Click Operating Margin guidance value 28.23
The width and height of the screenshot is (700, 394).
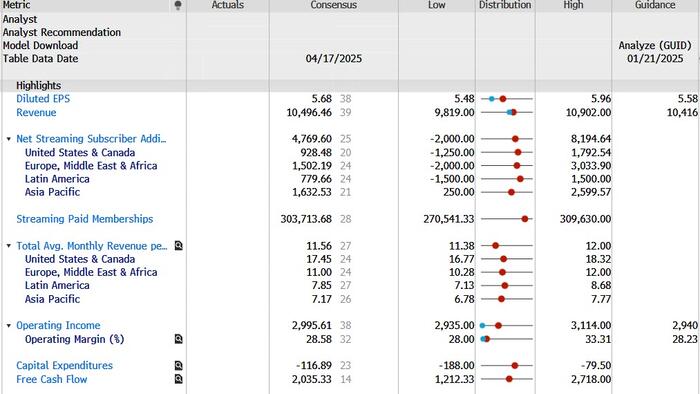point(685,339)
